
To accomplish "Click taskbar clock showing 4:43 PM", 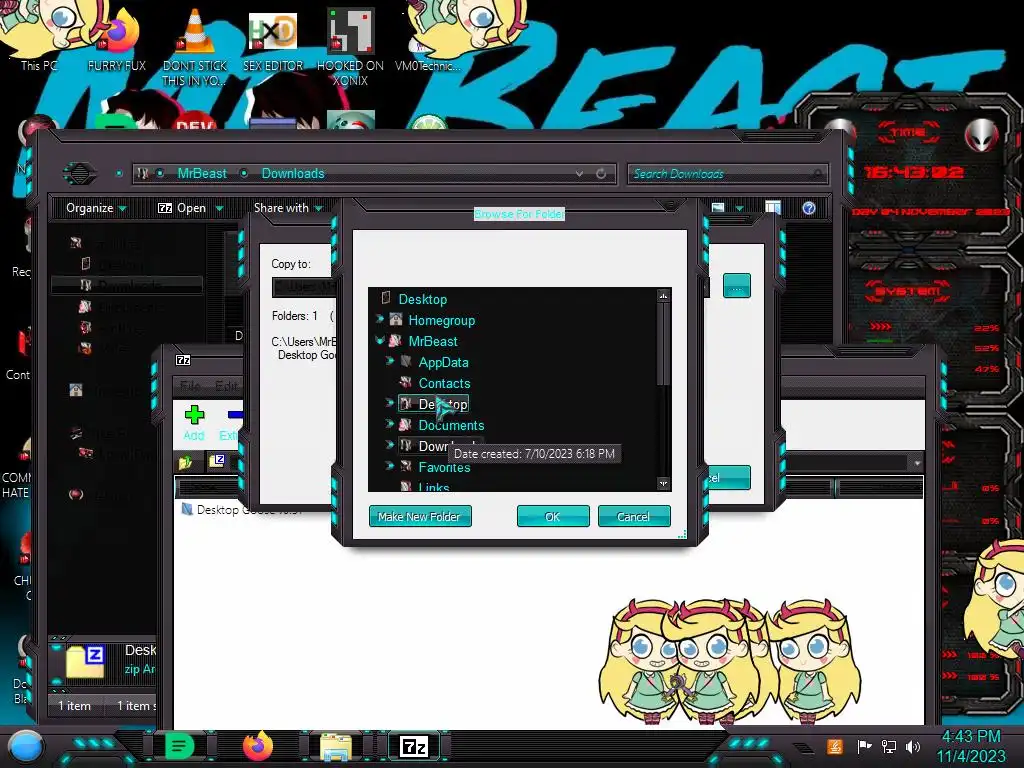I will [x=970, y=746].
